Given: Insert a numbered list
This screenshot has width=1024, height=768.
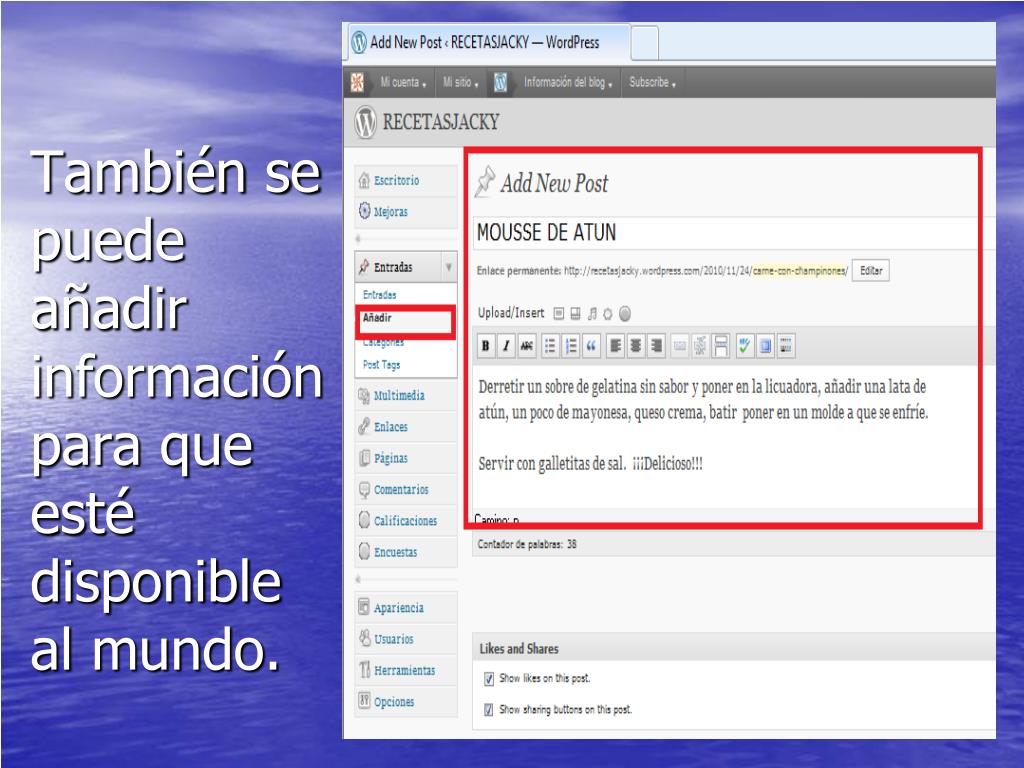Looking at the screenshot, I should tap(571, 346).
